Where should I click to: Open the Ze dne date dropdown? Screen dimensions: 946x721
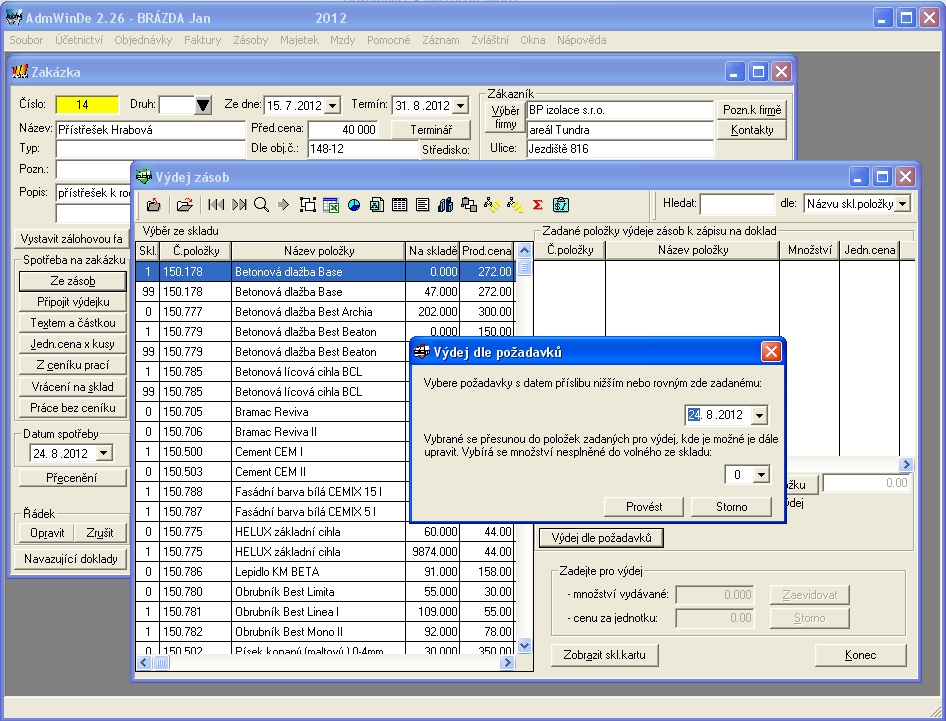pos(332,106)
